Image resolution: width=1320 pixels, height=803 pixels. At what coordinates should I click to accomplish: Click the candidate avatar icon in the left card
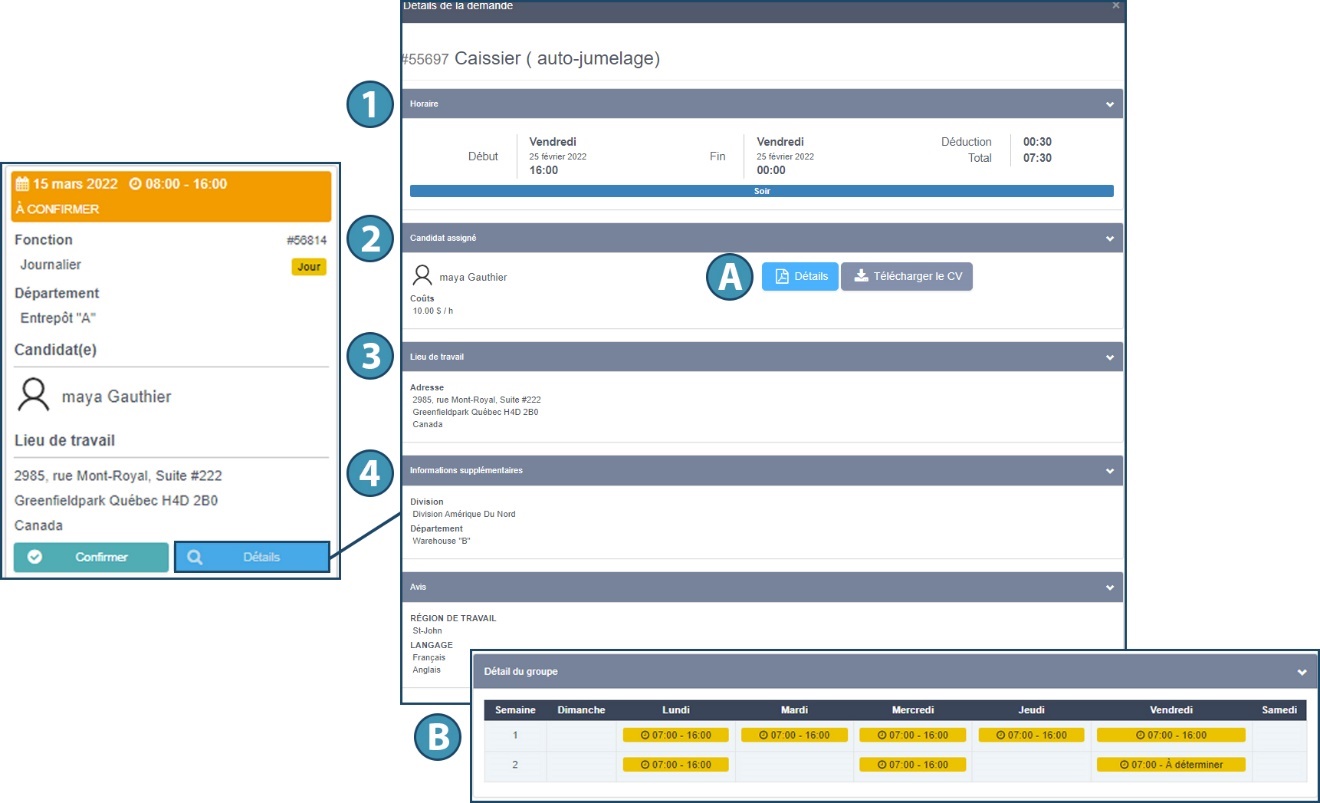point(34,396)
